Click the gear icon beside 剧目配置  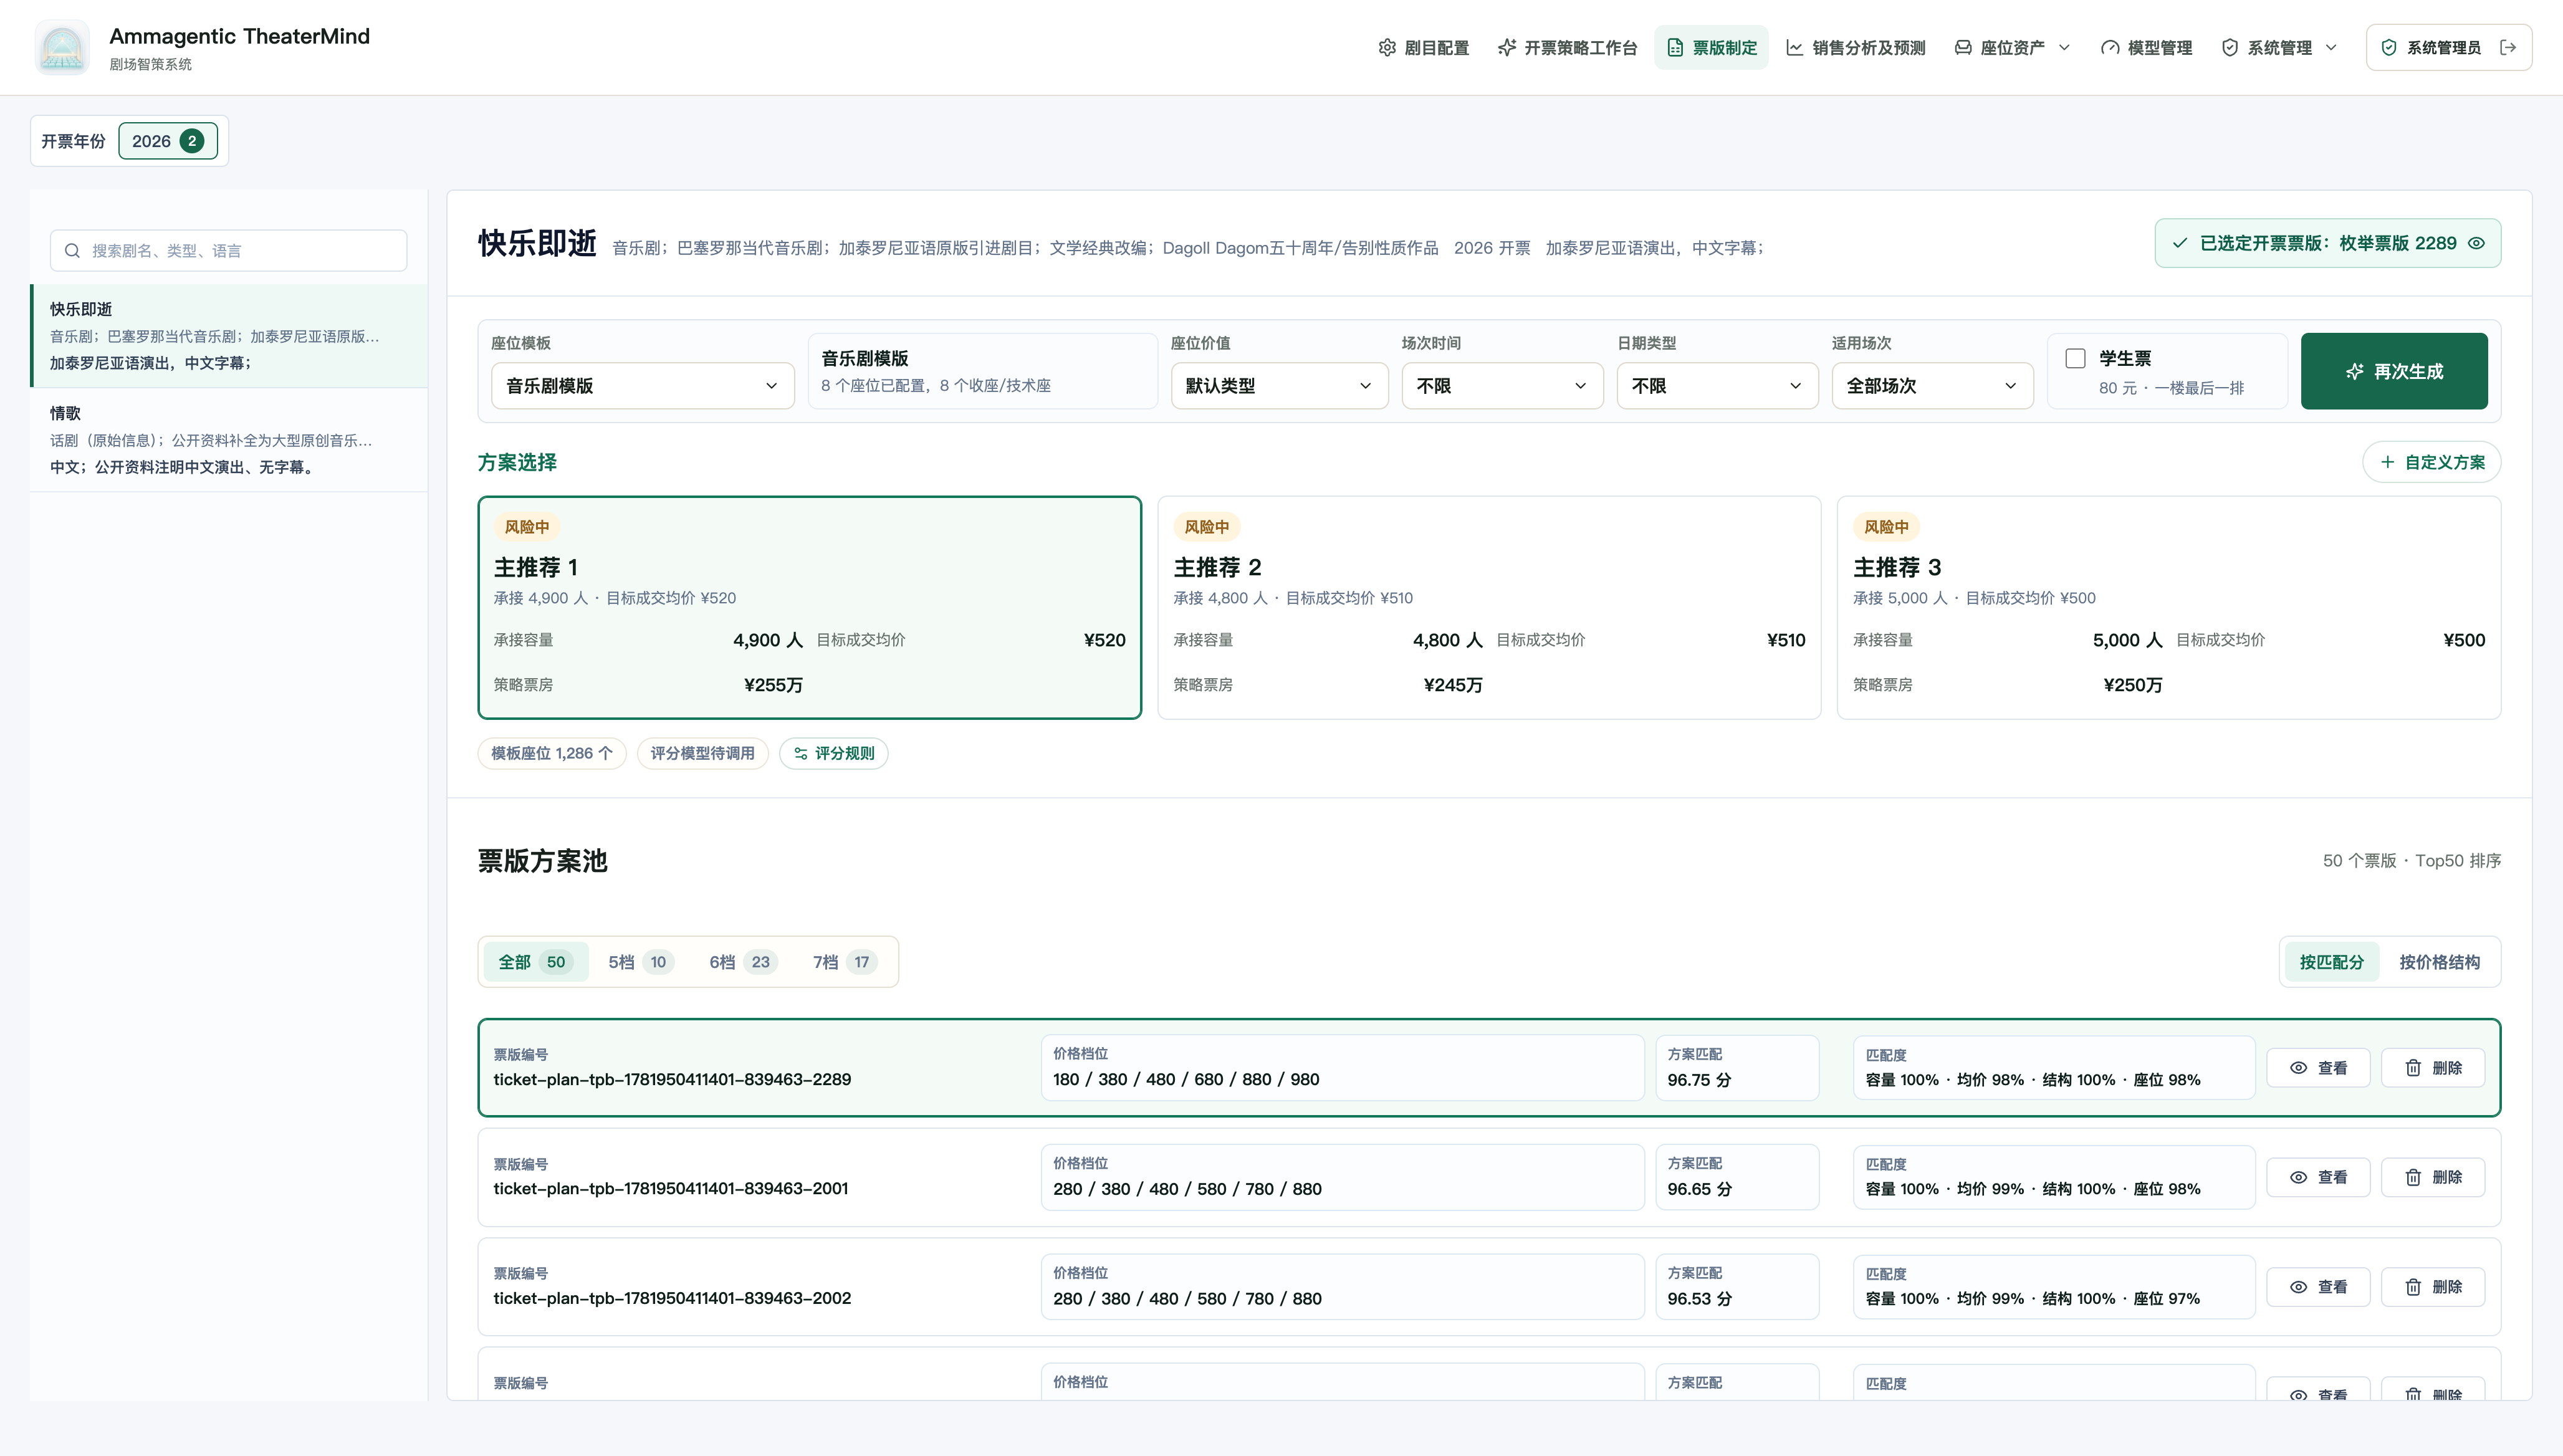click(1387, 48)
